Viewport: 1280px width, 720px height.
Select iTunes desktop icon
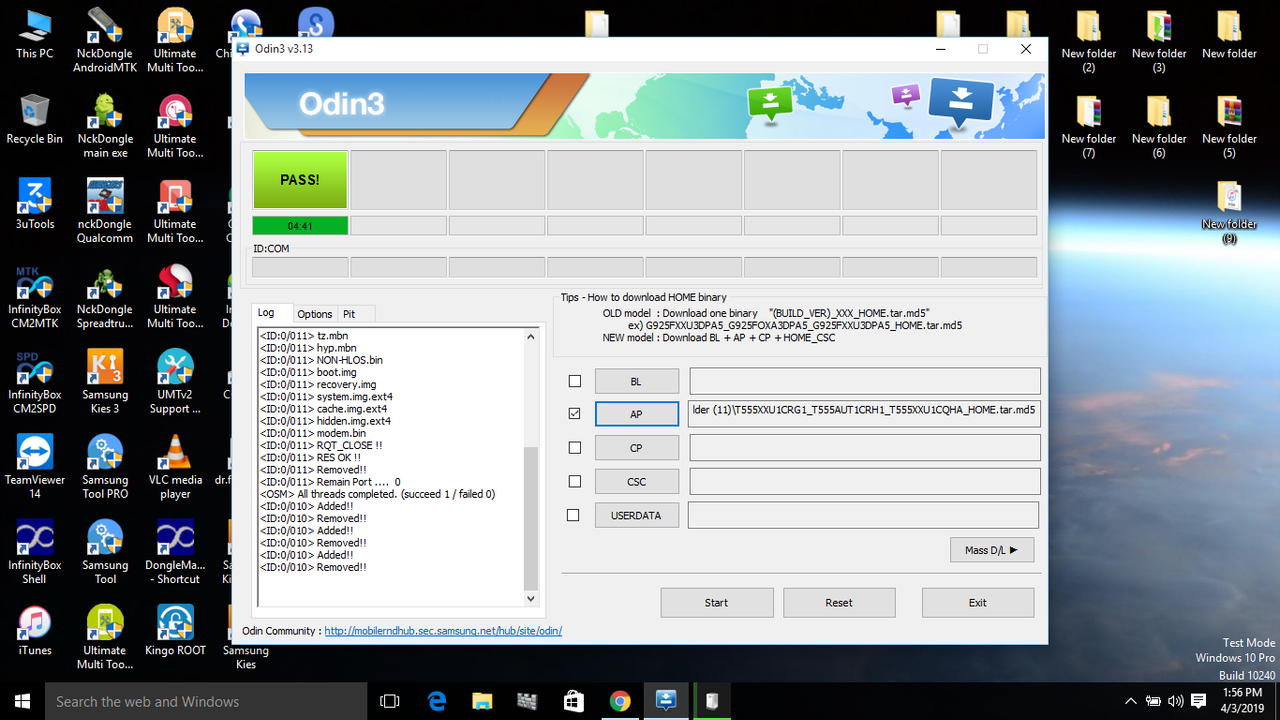pyautogui.click(x=34, y=630)
